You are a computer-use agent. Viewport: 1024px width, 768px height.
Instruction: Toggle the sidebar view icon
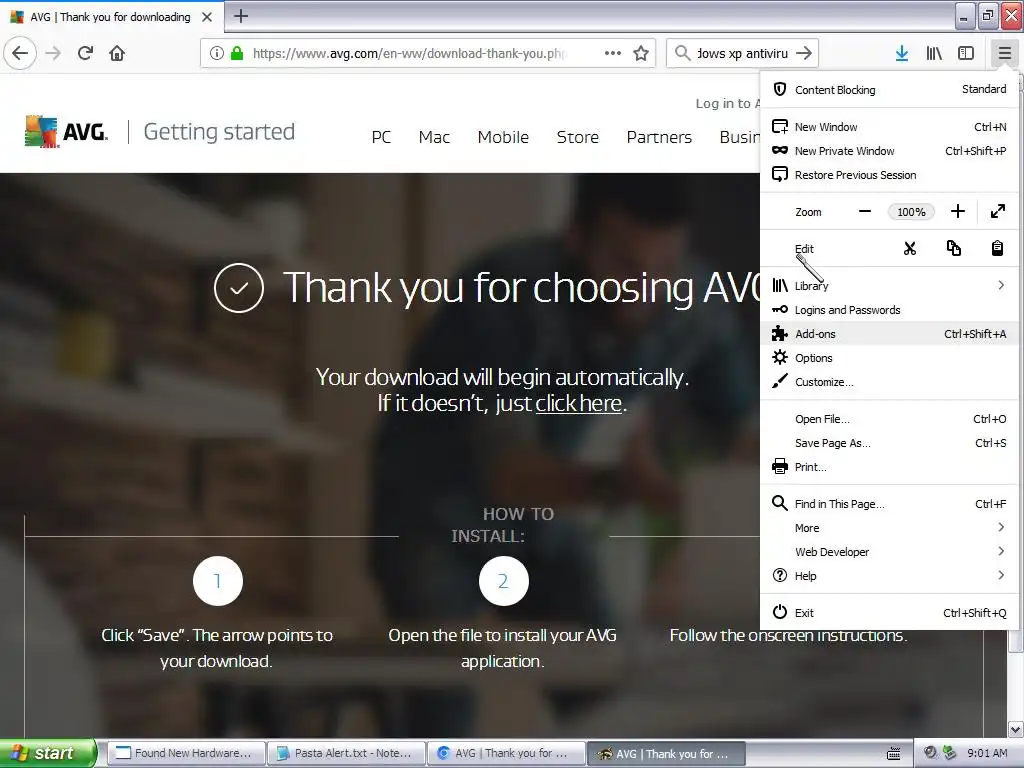pyautogui.click(x=966, y=53)
